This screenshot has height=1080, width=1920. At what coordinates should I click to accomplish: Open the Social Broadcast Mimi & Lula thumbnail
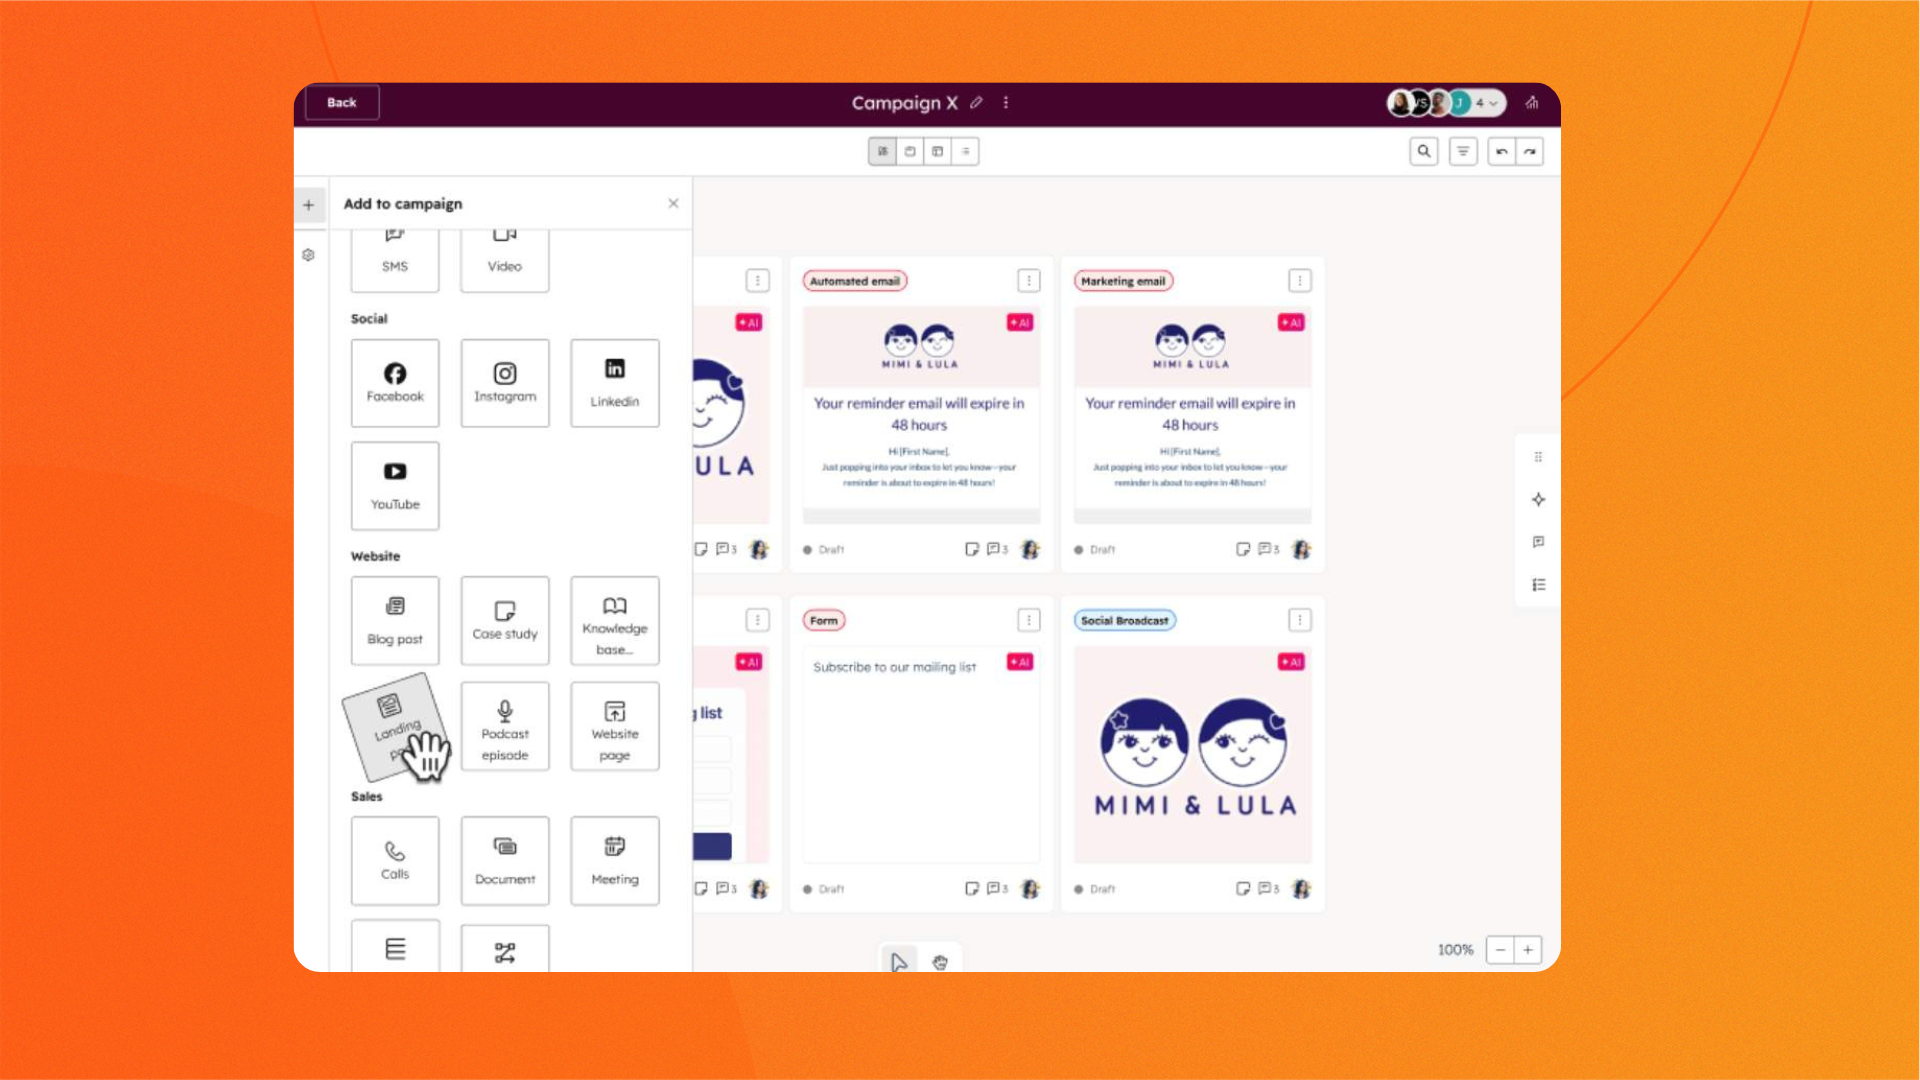coord(1192,755)
